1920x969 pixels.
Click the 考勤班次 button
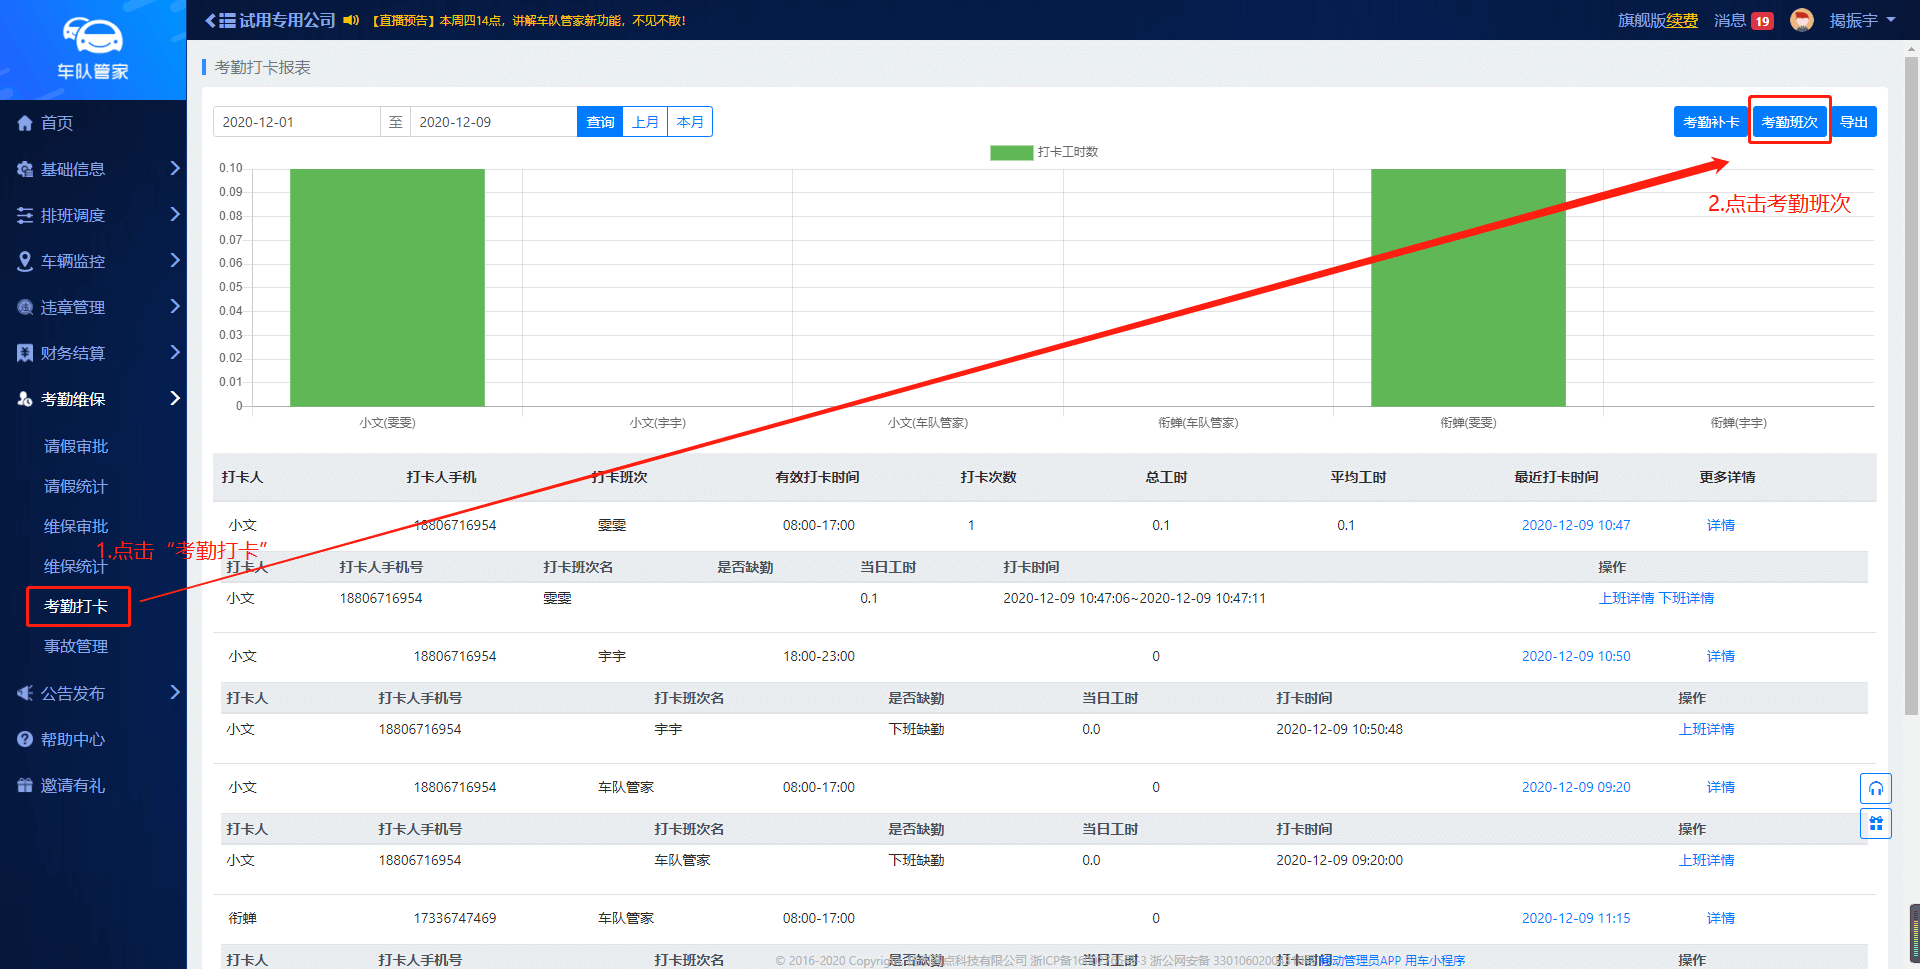click(1789, 122)
